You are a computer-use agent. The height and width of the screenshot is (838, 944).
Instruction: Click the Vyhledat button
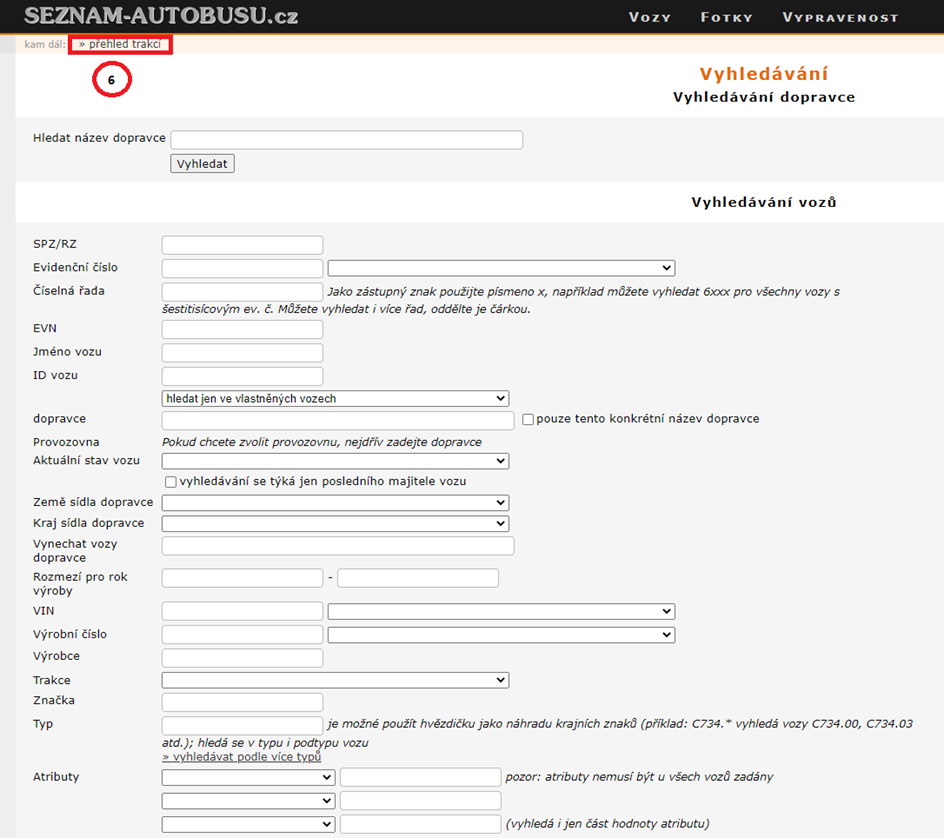point(202,164)
